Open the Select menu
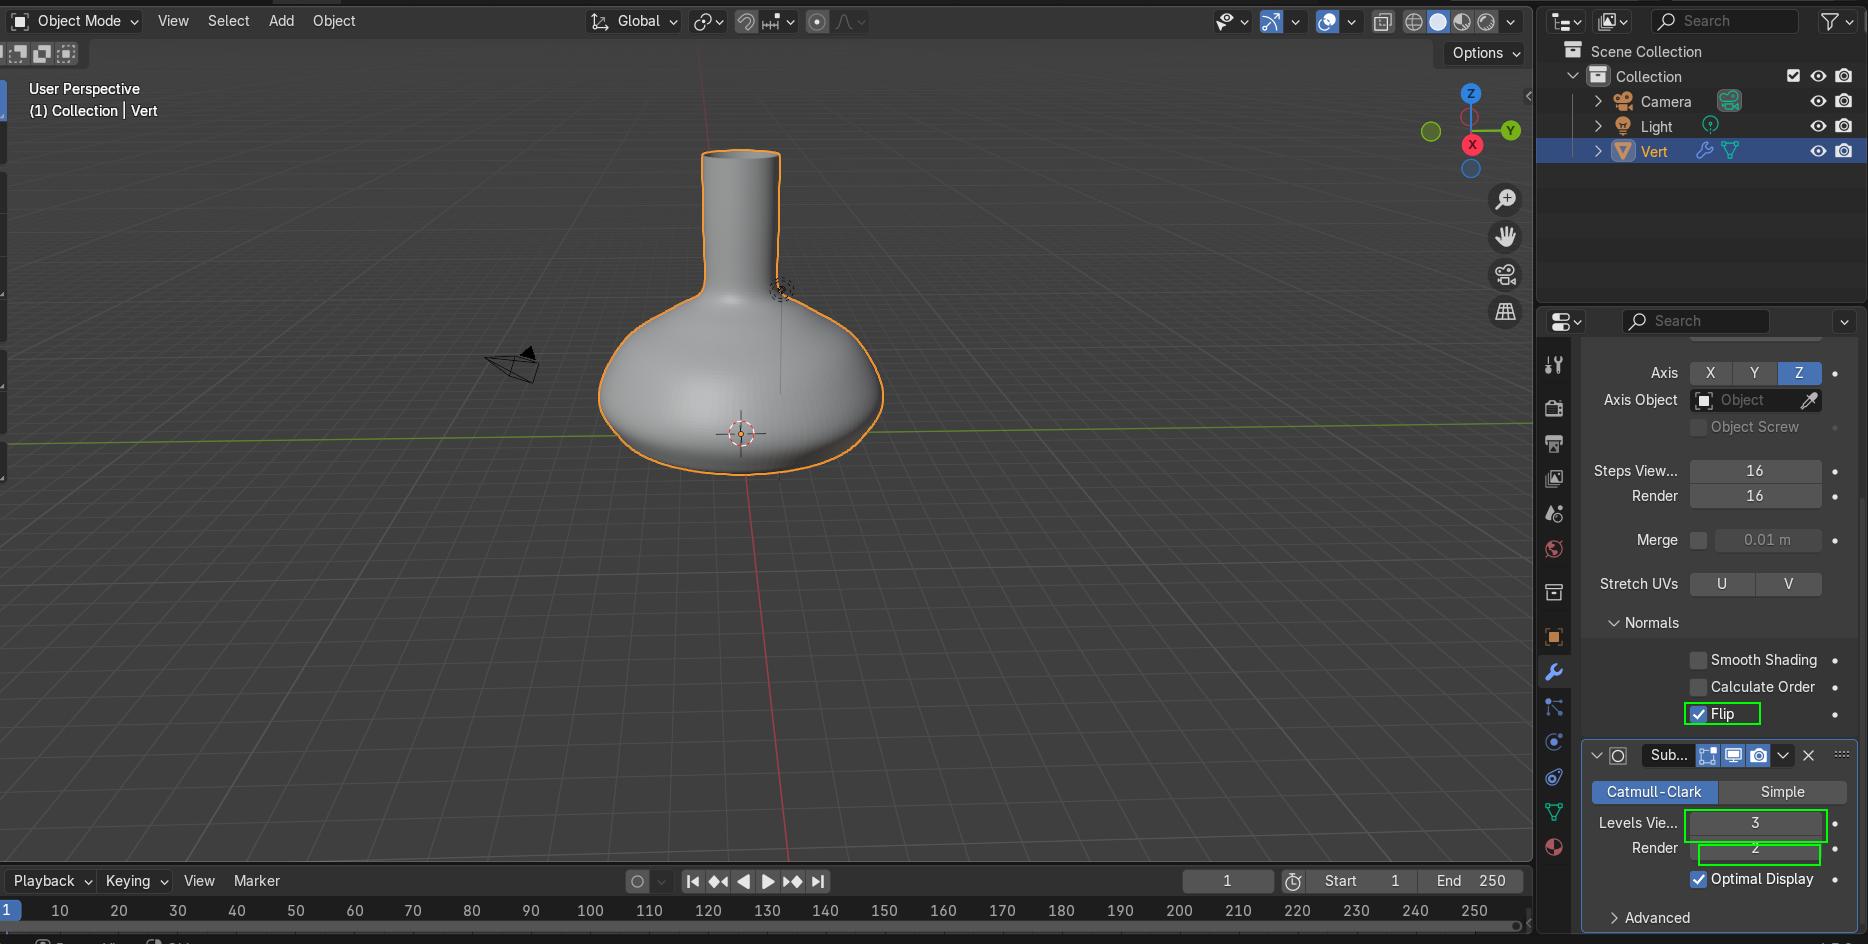The height and width of the screenshot is (944, 1868). point(228,21)
